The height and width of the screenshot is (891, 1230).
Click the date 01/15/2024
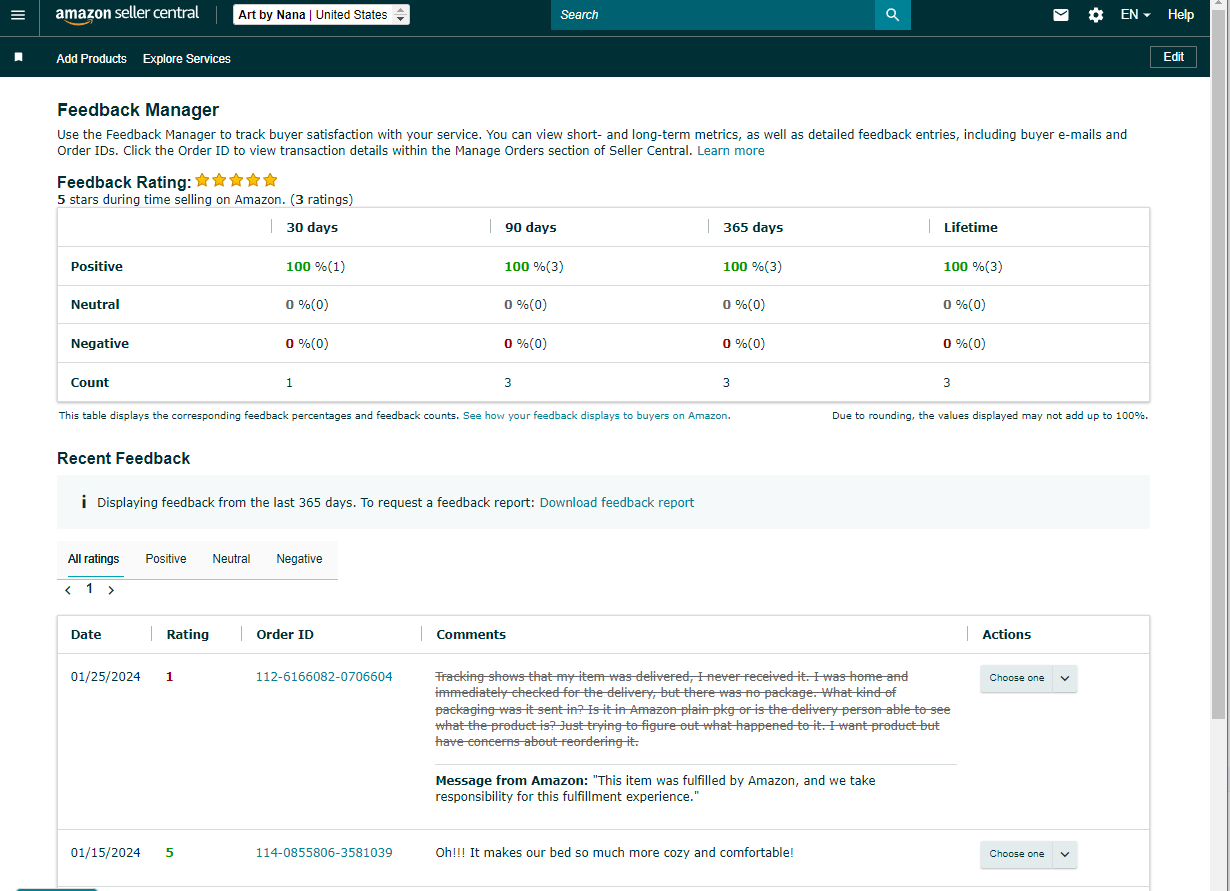[x=106, y=853]
